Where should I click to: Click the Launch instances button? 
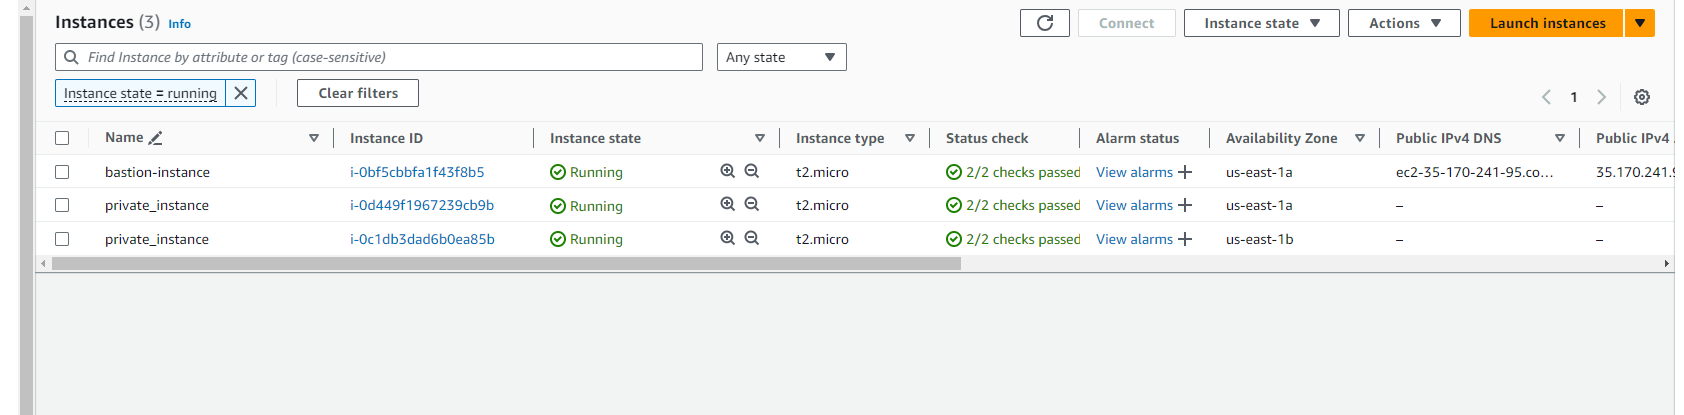[1546, 23]
